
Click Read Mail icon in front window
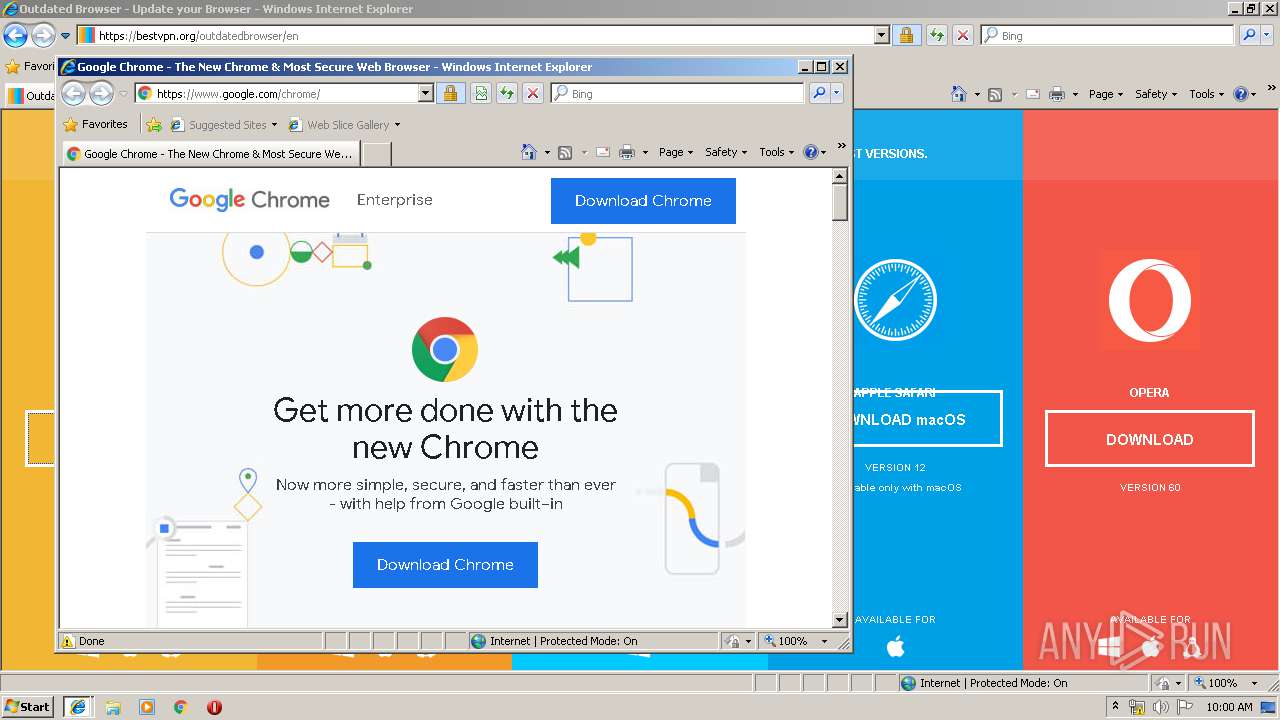pos(603,152)
